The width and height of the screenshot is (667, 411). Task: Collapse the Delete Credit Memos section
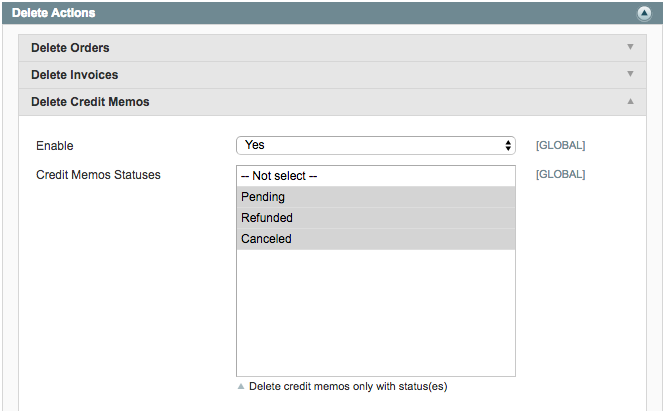click(x=332, y=102)
